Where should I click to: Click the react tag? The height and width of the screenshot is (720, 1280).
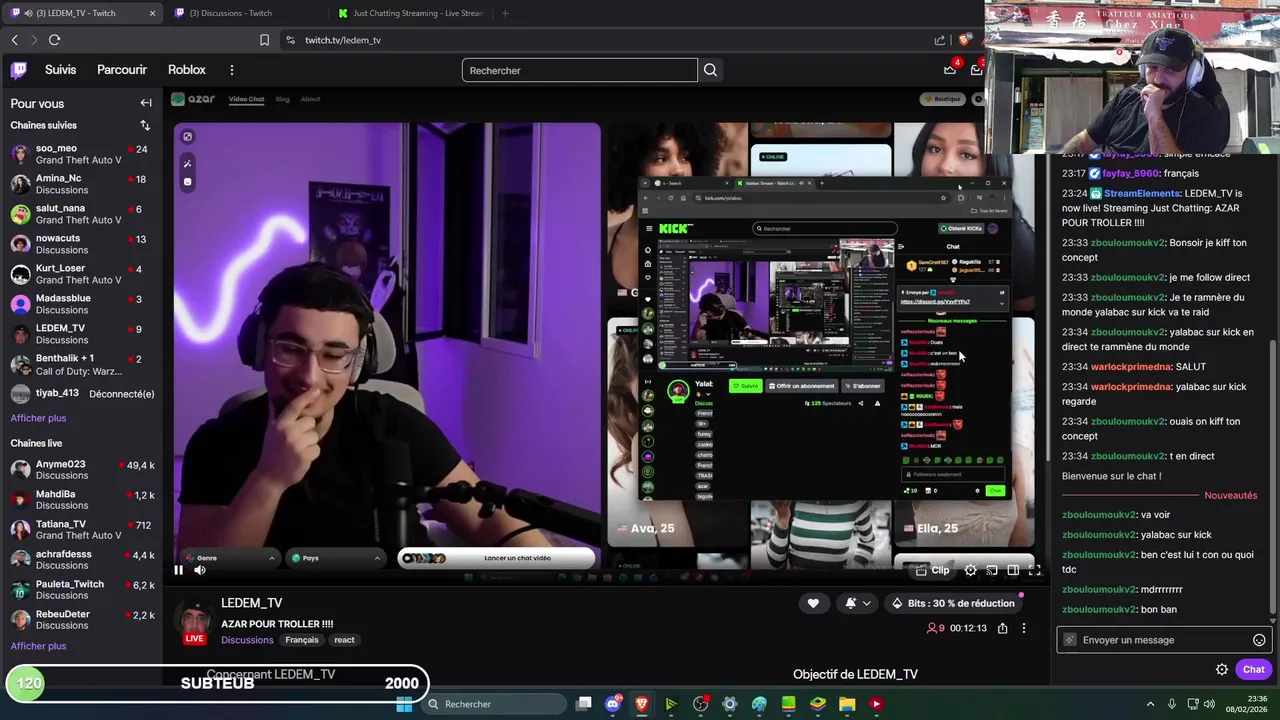344,640
